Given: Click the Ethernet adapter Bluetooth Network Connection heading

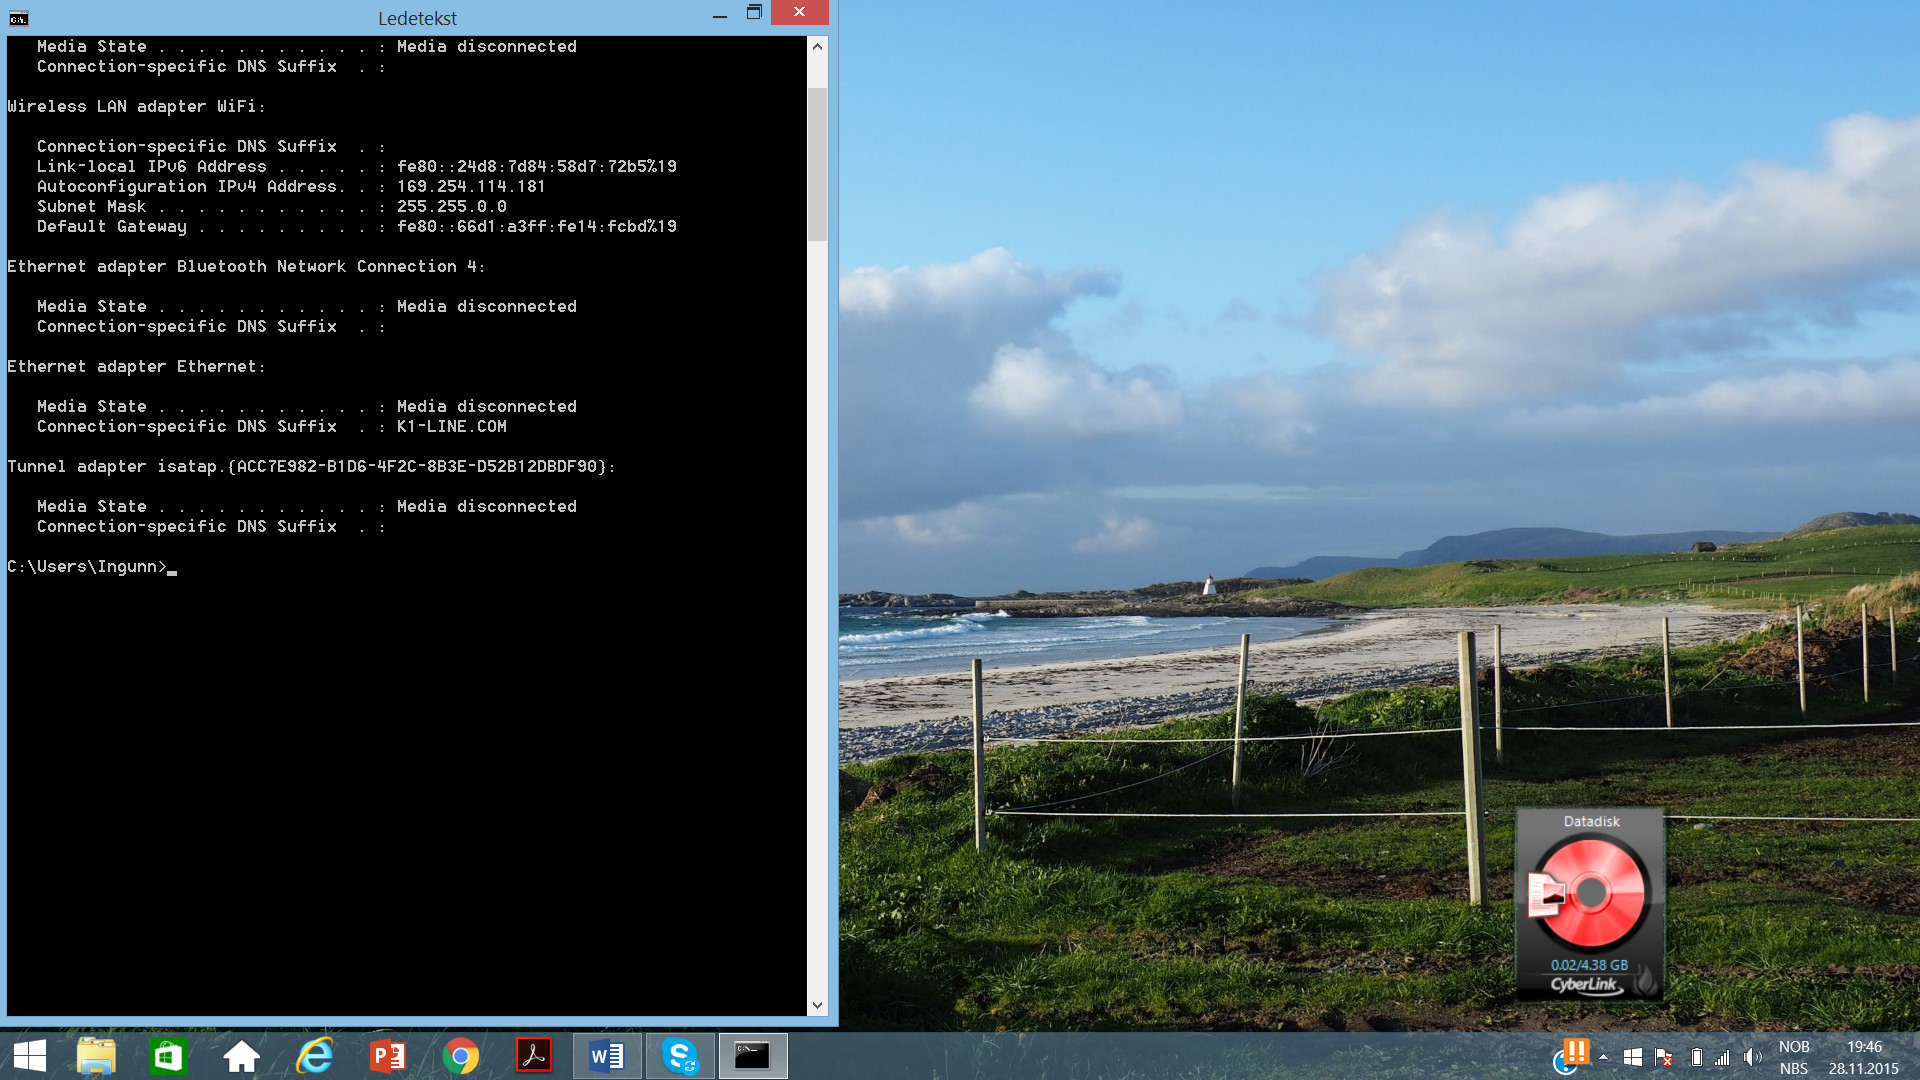Looking at the screenshot, I should tap(246, 267).
